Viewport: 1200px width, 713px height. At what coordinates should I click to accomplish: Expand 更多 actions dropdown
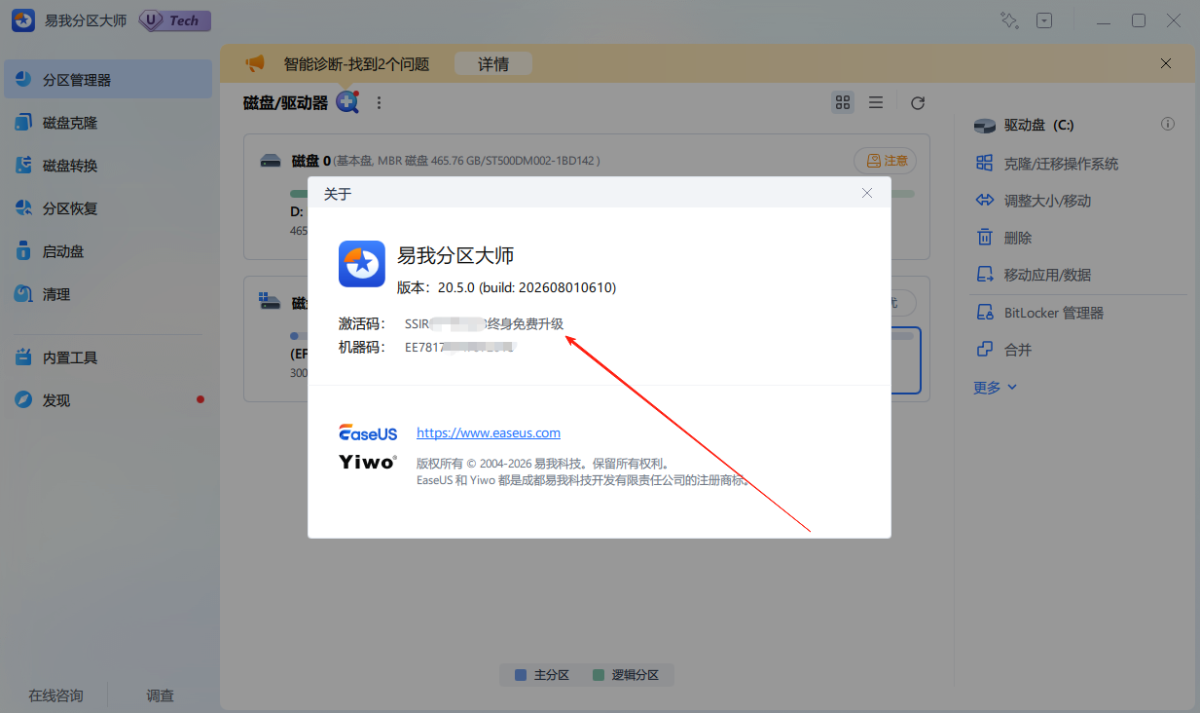995,387
